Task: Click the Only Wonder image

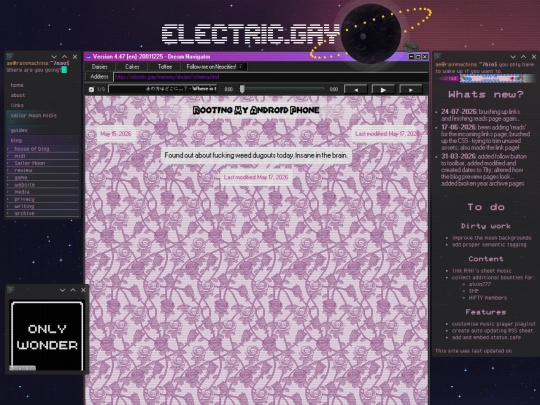Action: (x=47, y=336)
